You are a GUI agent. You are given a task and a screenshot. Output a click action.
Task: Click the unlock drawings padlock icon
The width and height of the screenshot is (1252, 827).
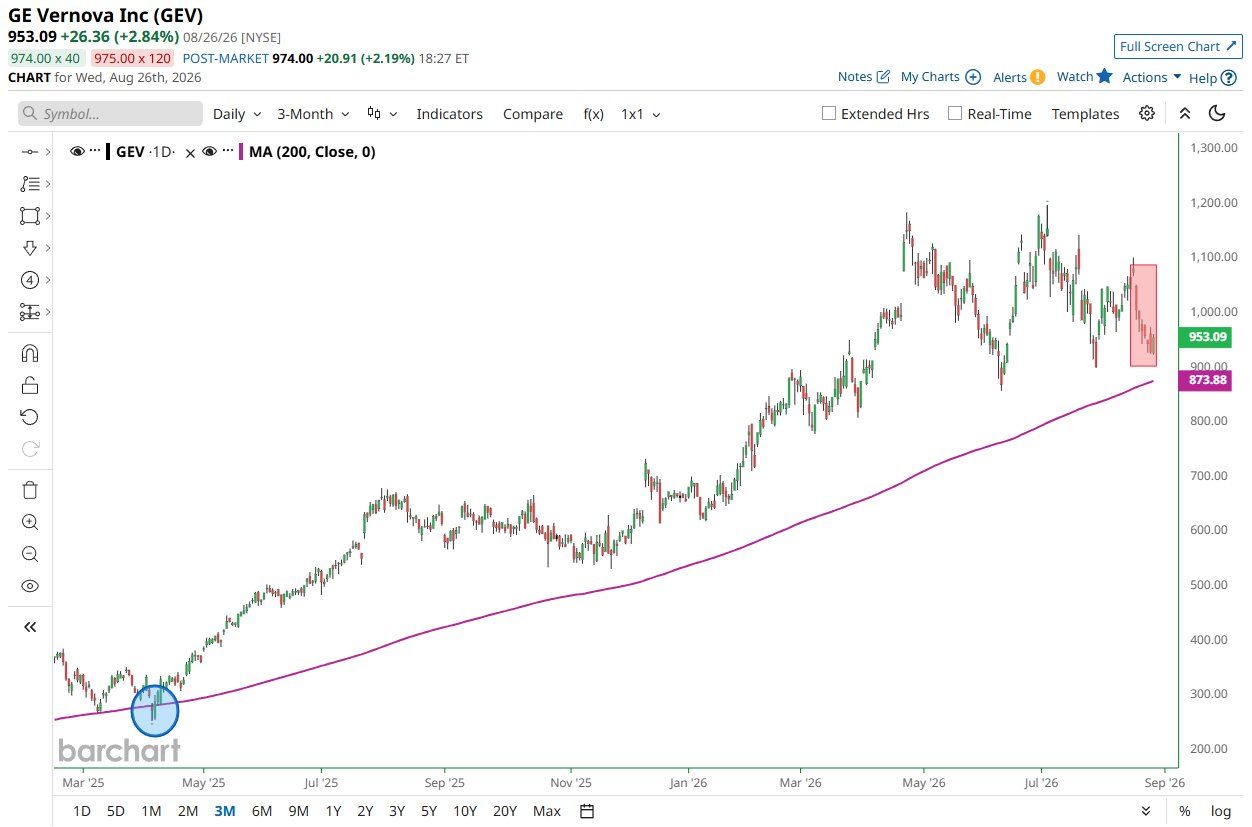(x=30, y=385)
